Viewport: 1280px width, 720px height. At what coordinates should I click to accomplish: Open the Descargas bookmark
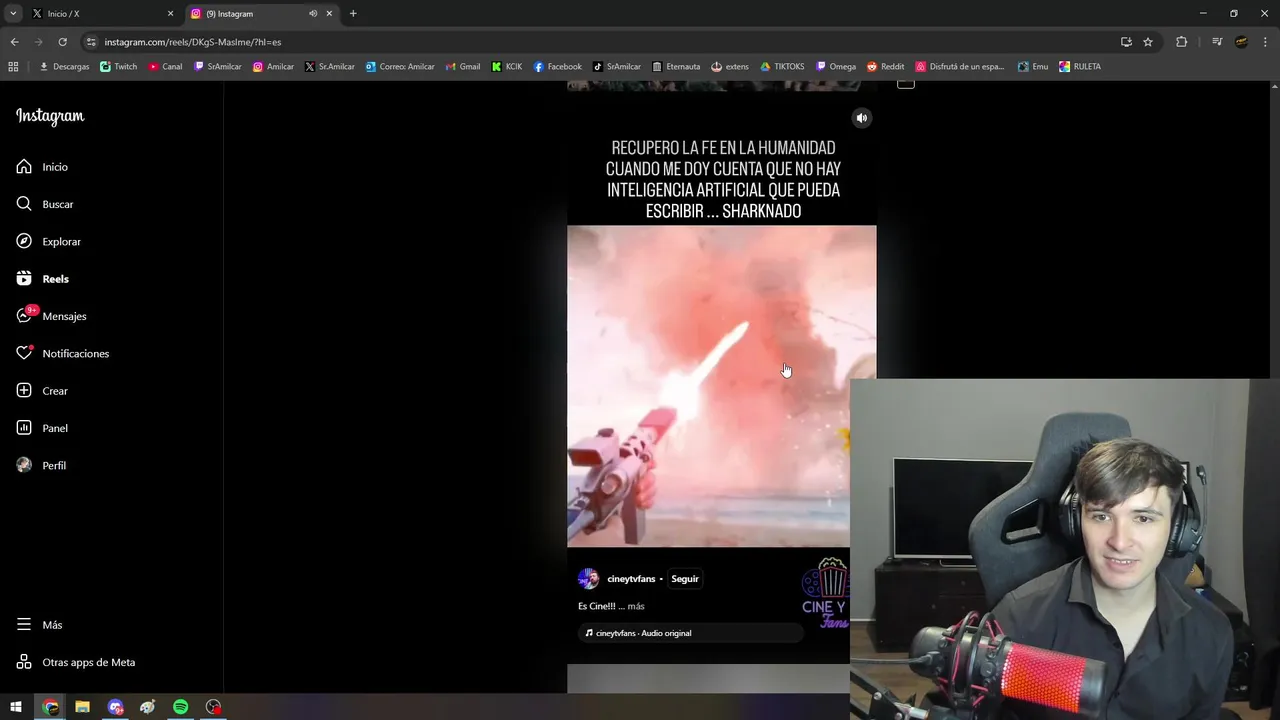64,67
